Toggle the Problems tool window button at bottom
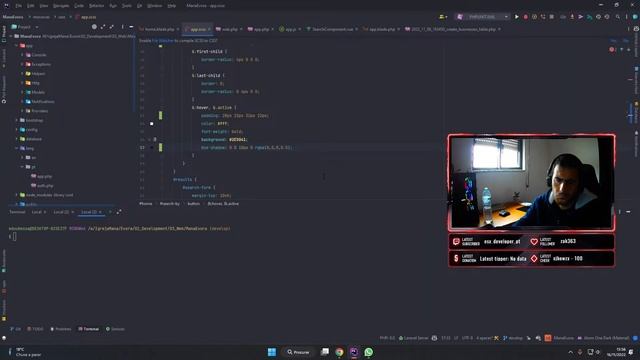 click(60, 329)
